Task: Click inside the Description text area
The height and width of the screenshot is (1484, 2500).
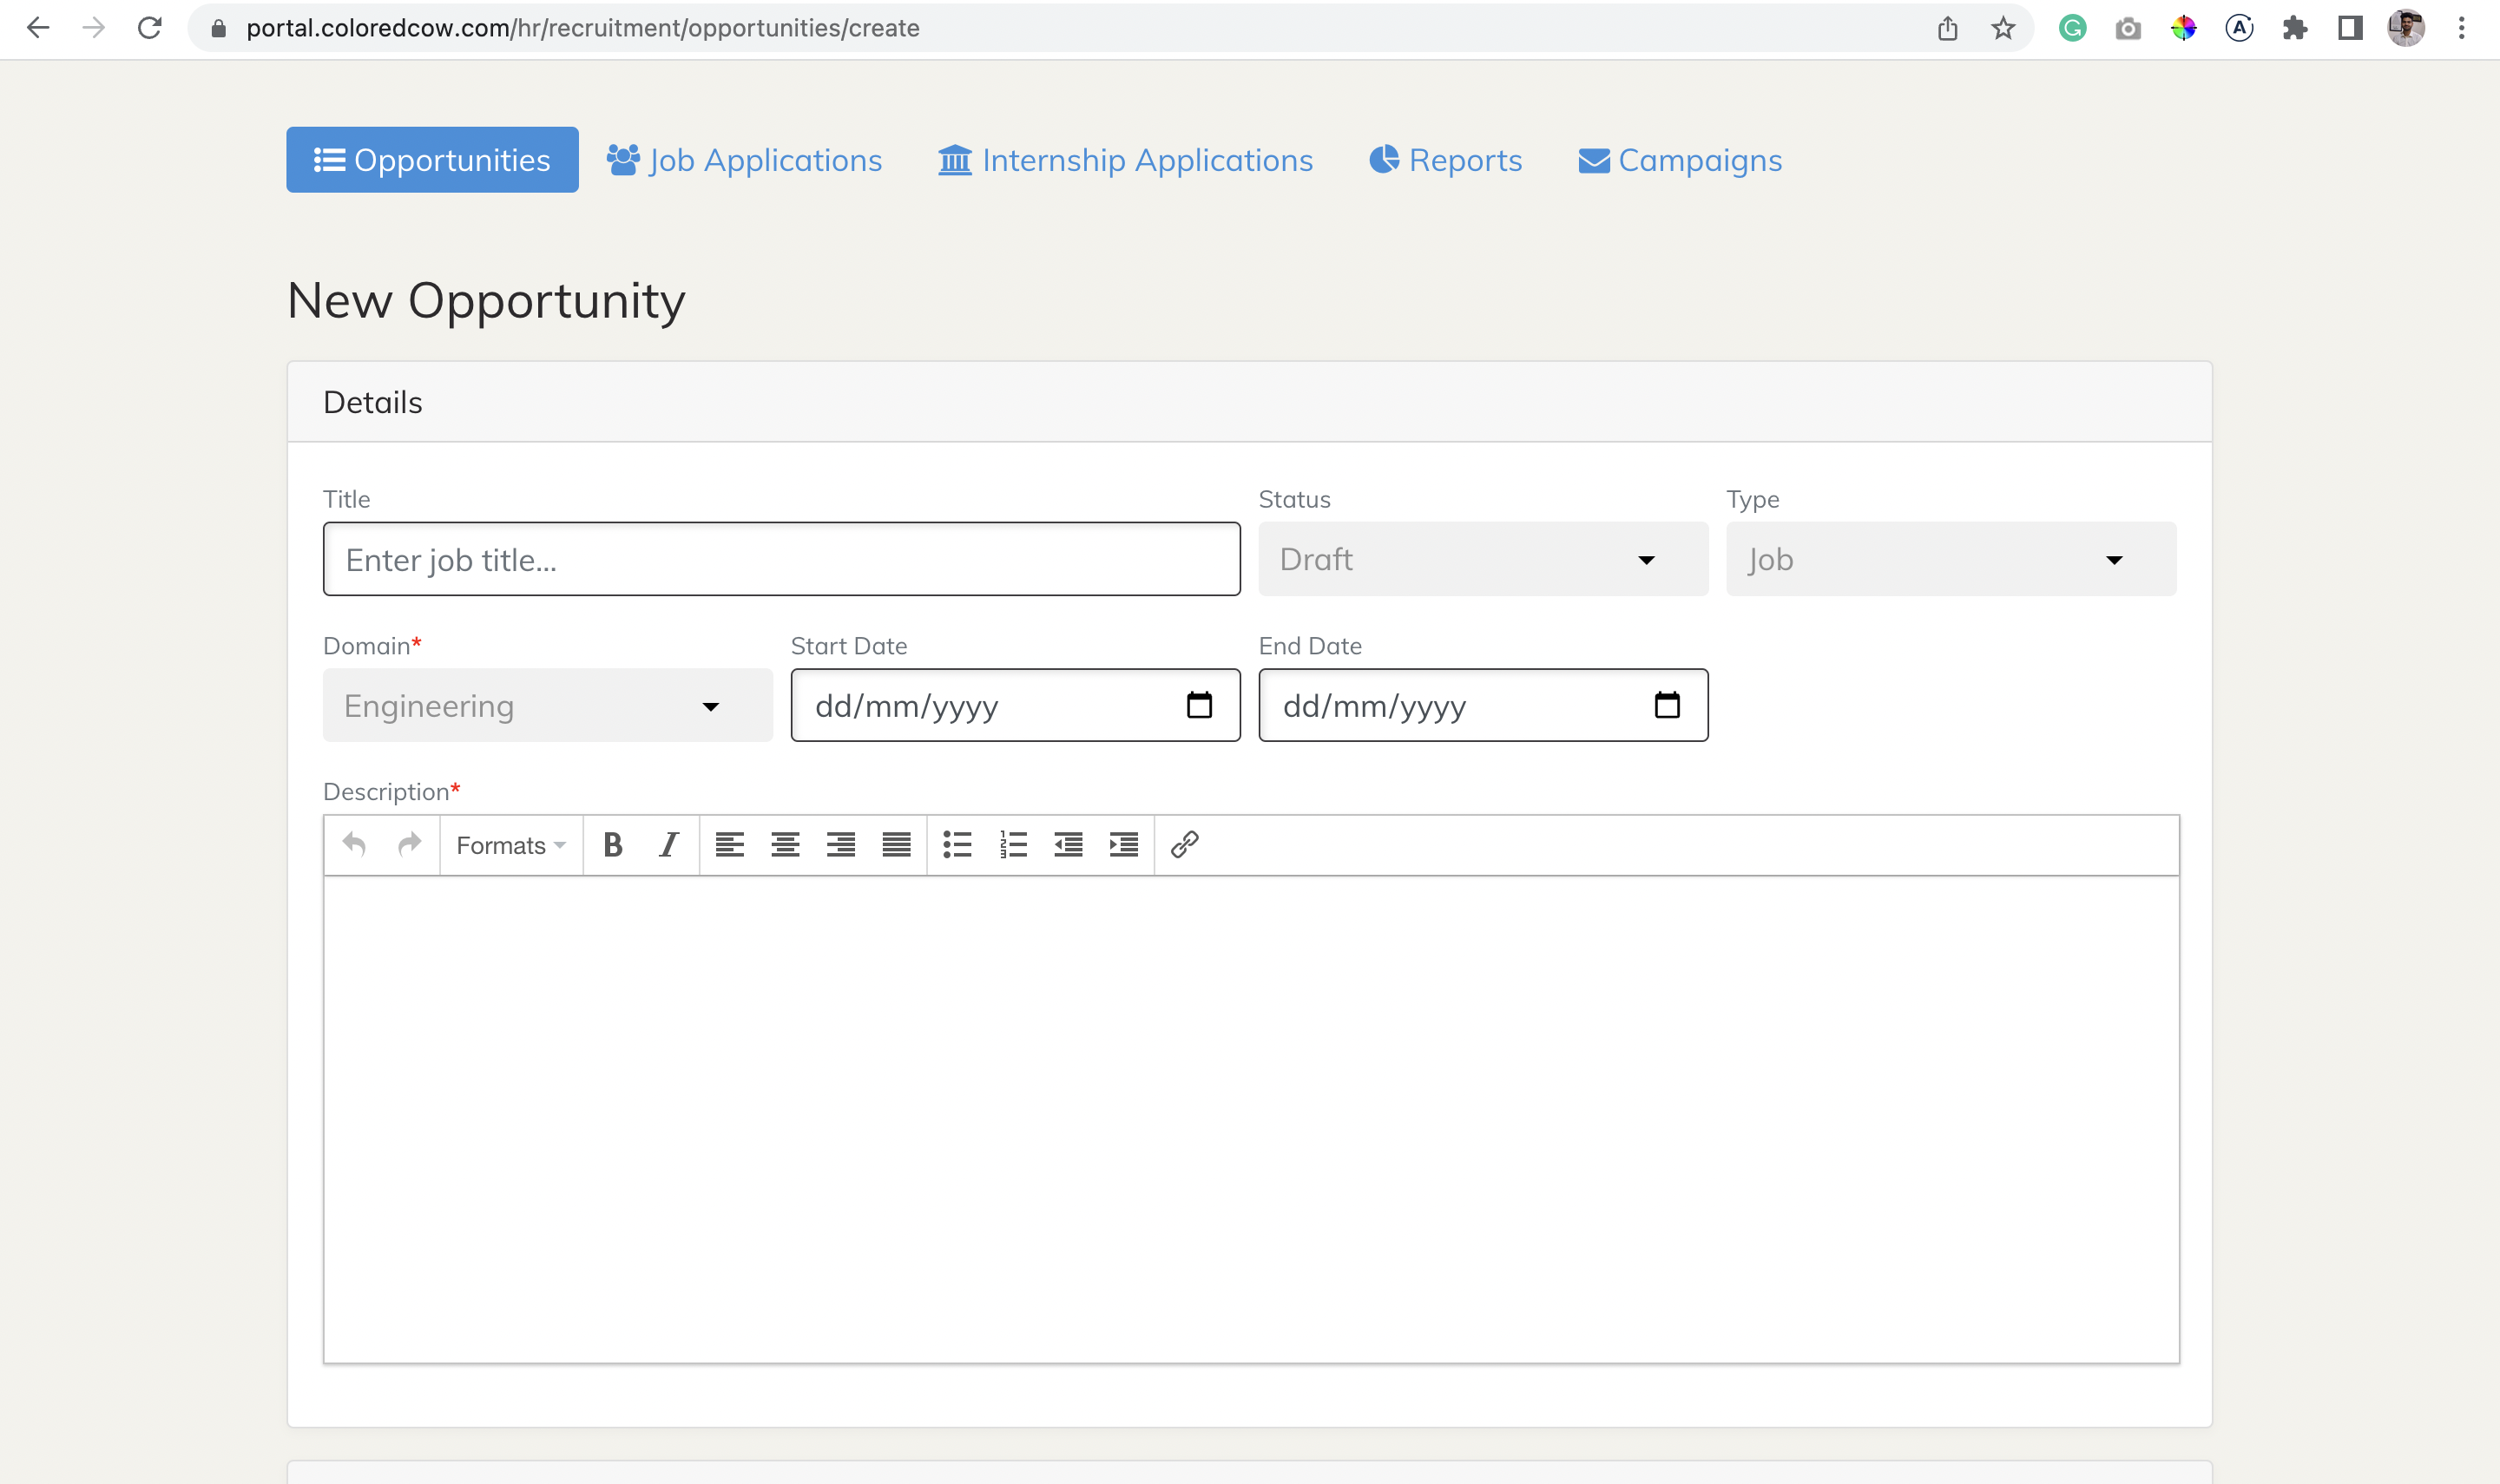Action: pyautogui.click(x=1252, y=1120)
